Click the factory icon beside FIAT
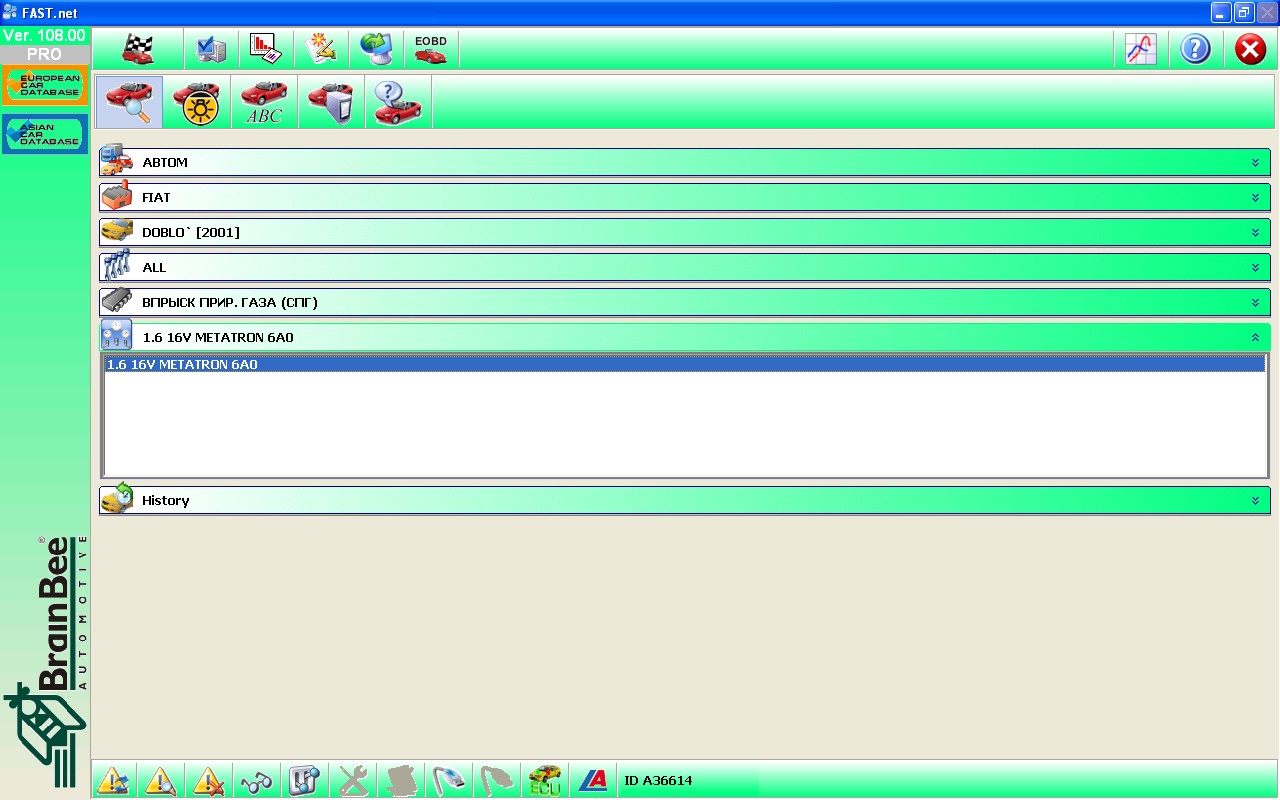Viewport: 1280px width, 800px height. (117, 195)
